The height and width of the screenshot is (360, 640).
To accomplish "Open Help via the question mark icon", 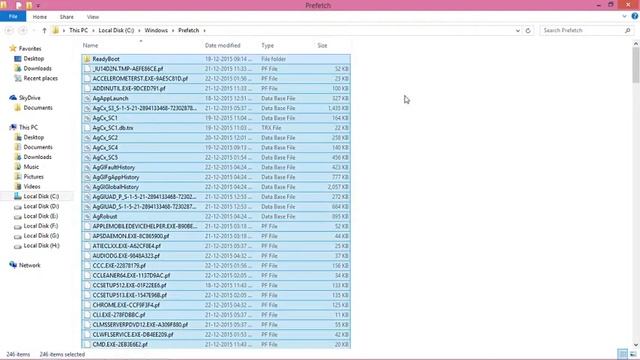I will [x=635, y=16].
